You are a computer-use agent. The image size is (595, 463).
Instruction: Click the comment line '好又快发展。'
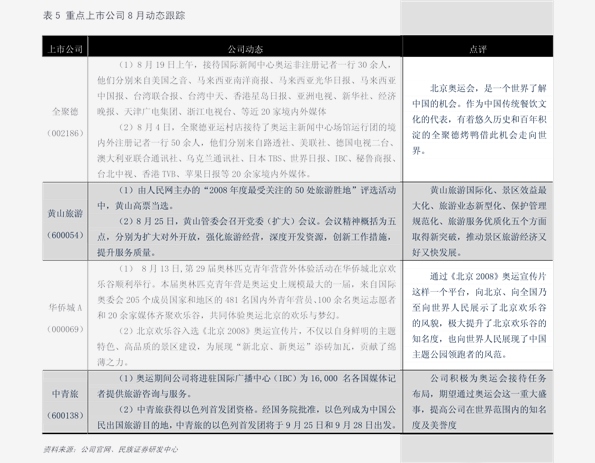coord(437,252)
